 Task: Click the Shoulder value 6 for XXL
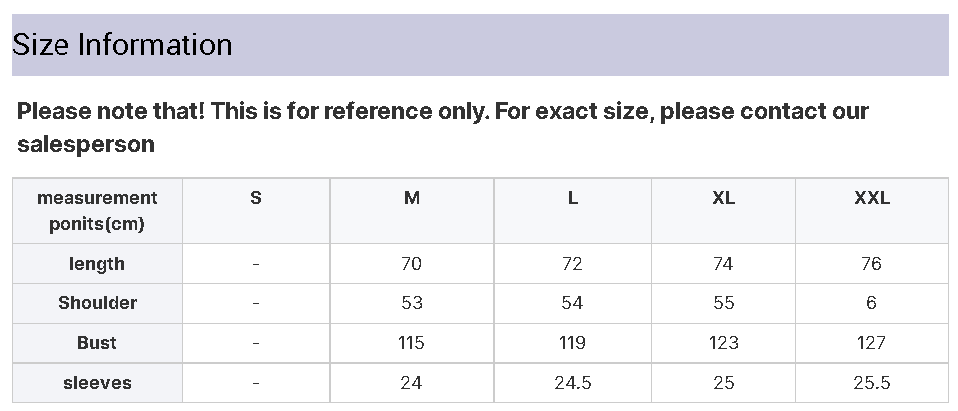pyautogui.click(x=872, y=303)
